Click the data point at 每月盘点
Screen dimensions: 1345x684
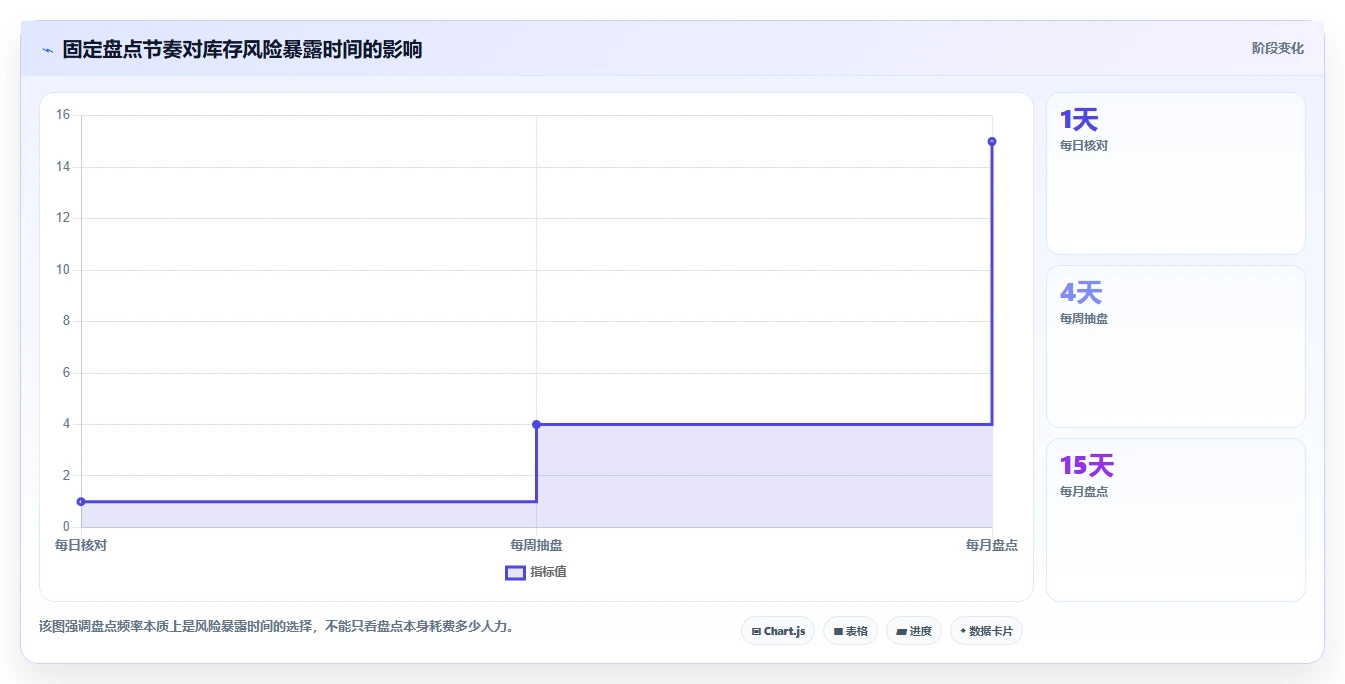992,141
